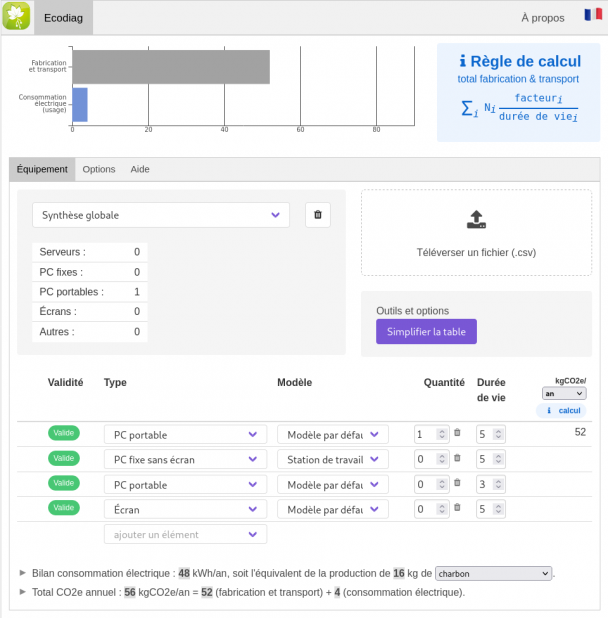Switch to the Options tab
Viewport: 608px width, 618px height.
(98, 169)
